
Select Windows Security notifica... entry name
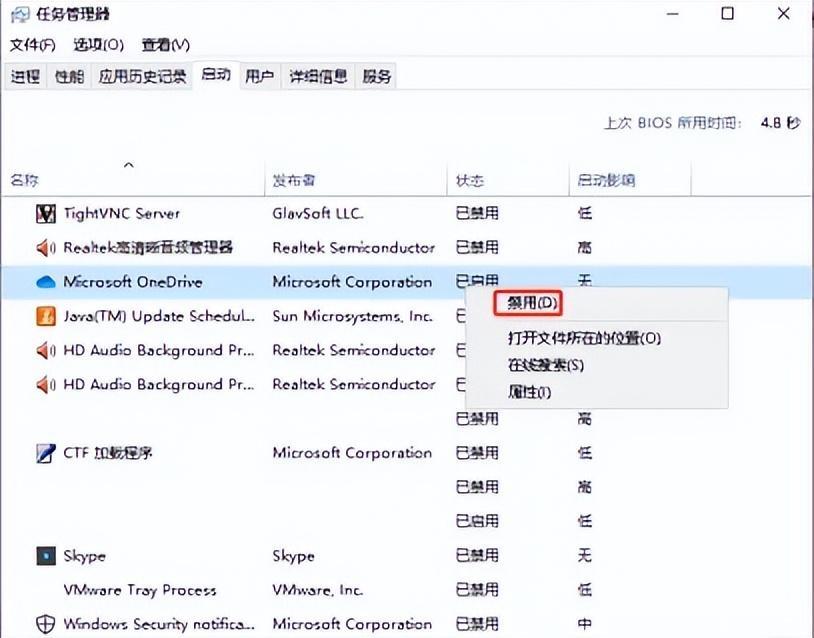tap(159, 623)
